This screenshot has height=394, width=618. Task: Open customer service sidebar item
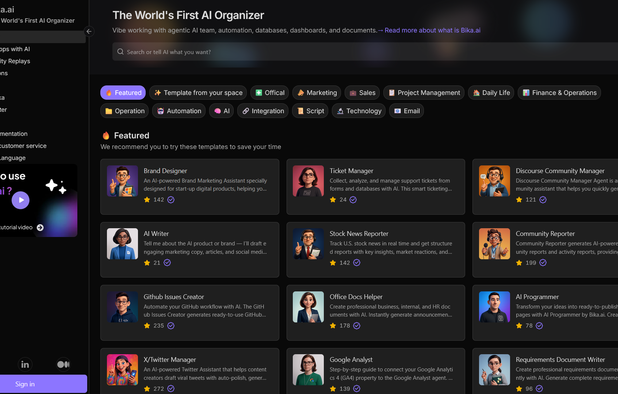(23, 146)
